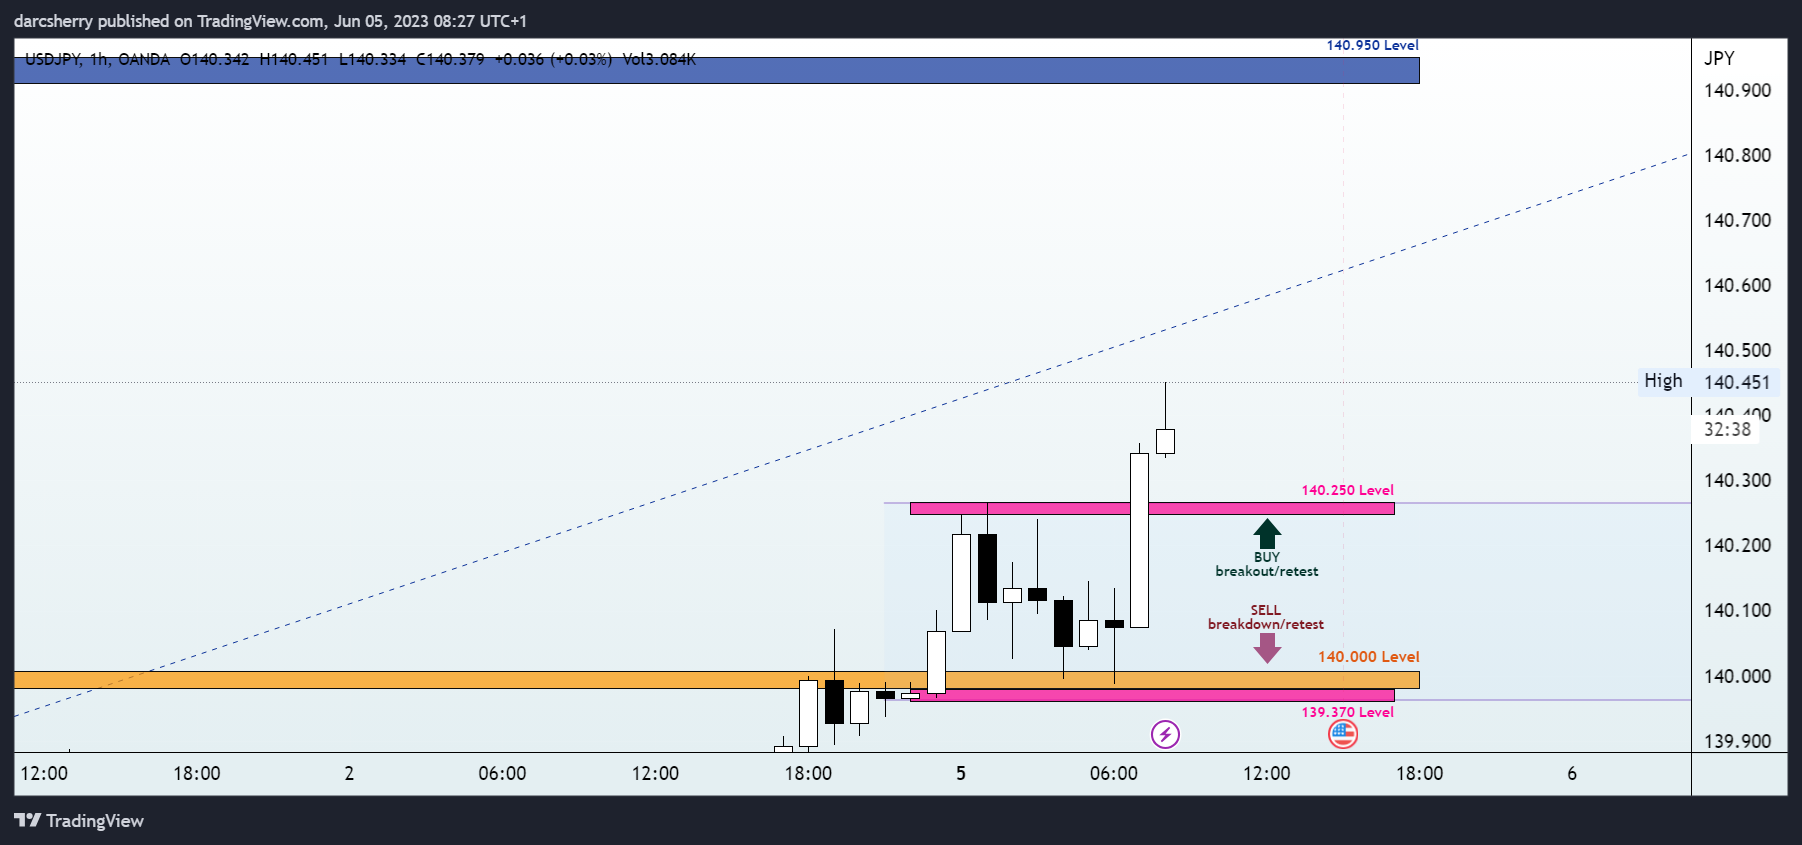The image size is (1802, 845).
Task: Click the 140.300 price axis label
Action: [x=1737, y=480]
